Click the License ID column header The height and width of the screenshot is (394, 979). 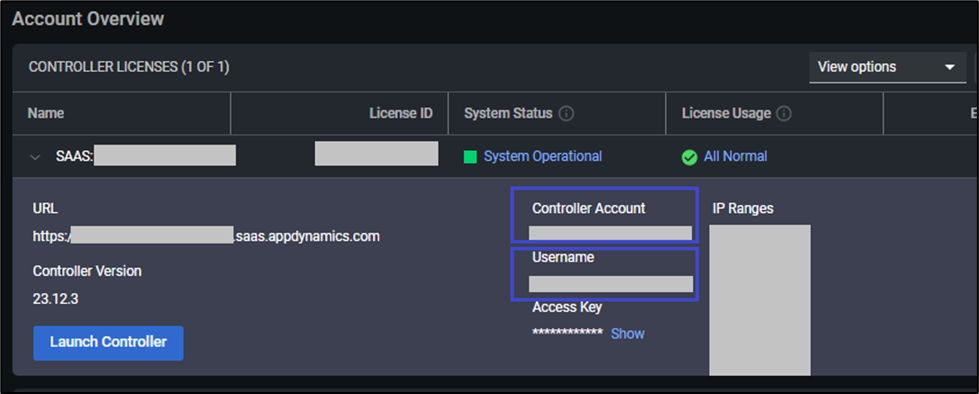point(401,114)
